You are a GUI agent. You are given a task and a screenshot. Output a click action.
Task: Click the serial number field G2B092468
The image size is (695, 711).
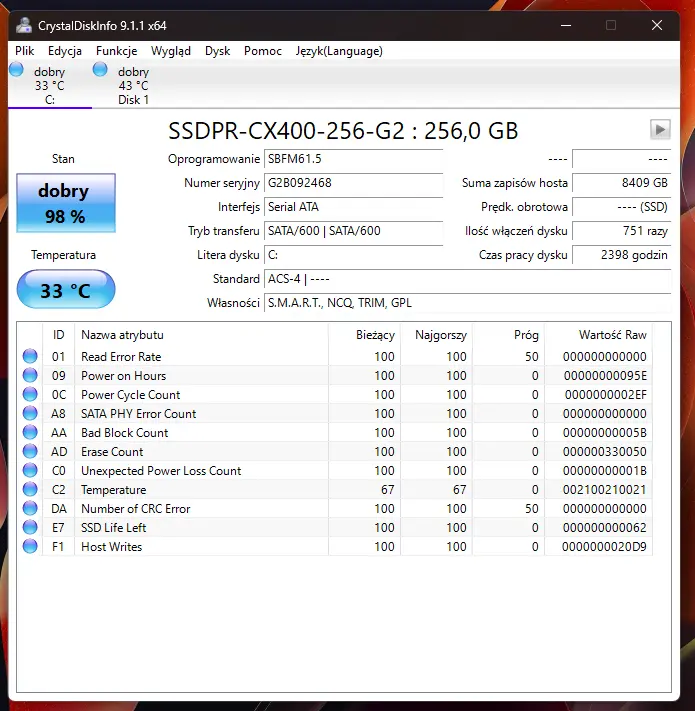coord(353,183)
